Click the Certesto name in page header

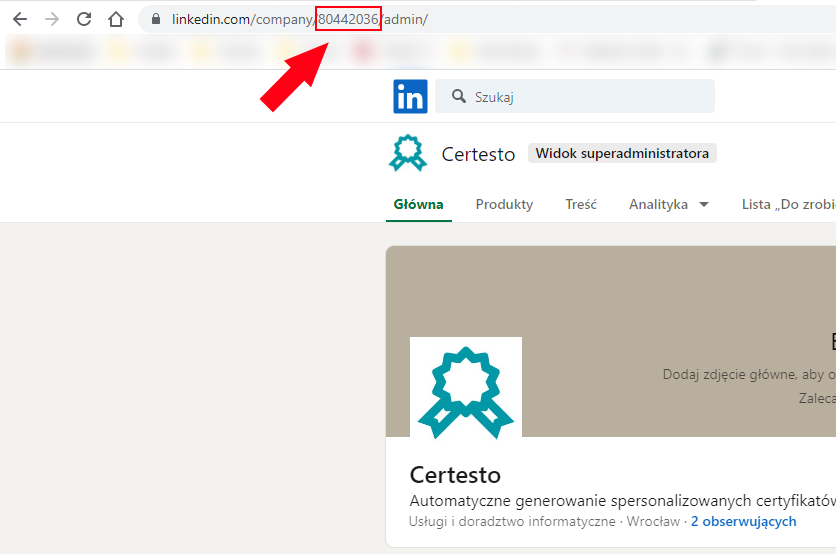(x=478, y=154)
